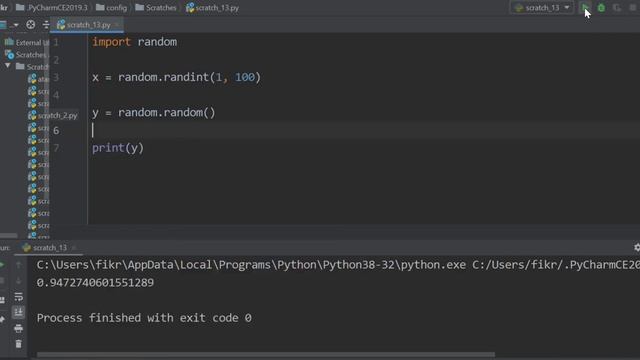Click the output value 0.9472740601551289

click(x=95, y=282)
